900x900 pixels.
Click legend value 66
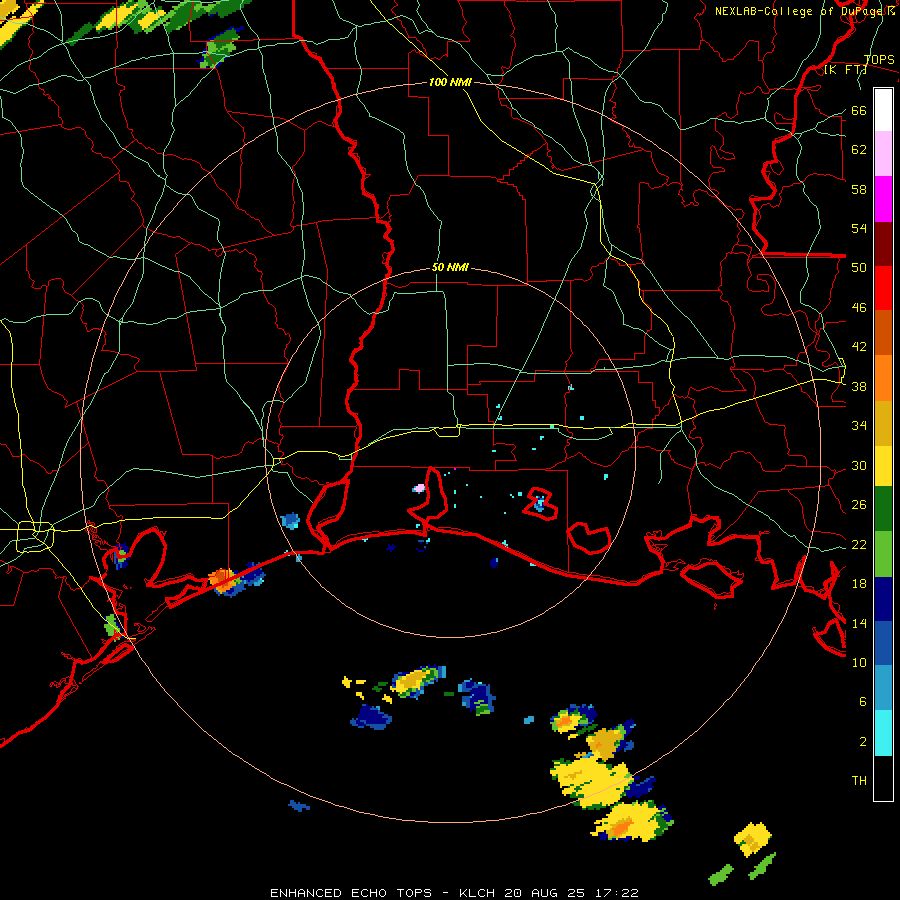click(x=859, y=111)
